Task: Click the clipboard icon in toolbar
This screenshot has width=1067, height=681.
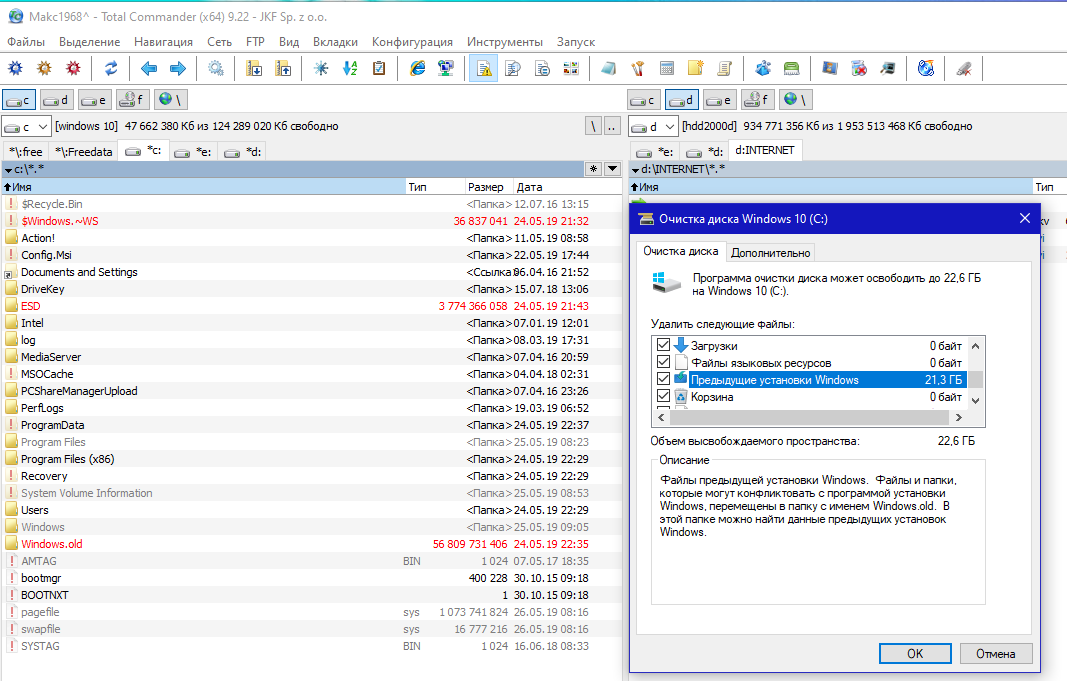Action: pos(379,69)
